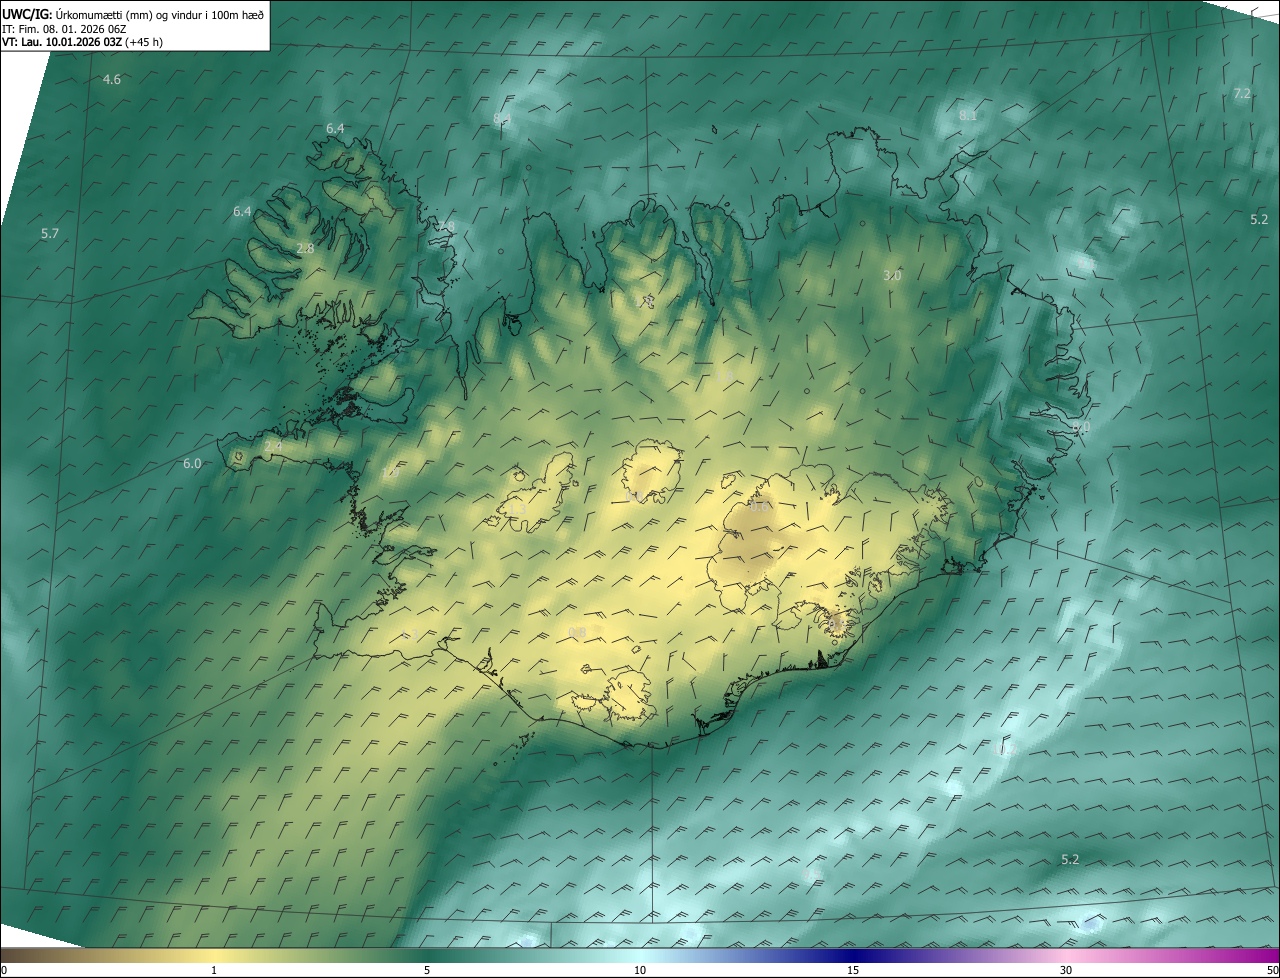Click the 2.8 value label over the Westfjords

(x=306, y=248)
